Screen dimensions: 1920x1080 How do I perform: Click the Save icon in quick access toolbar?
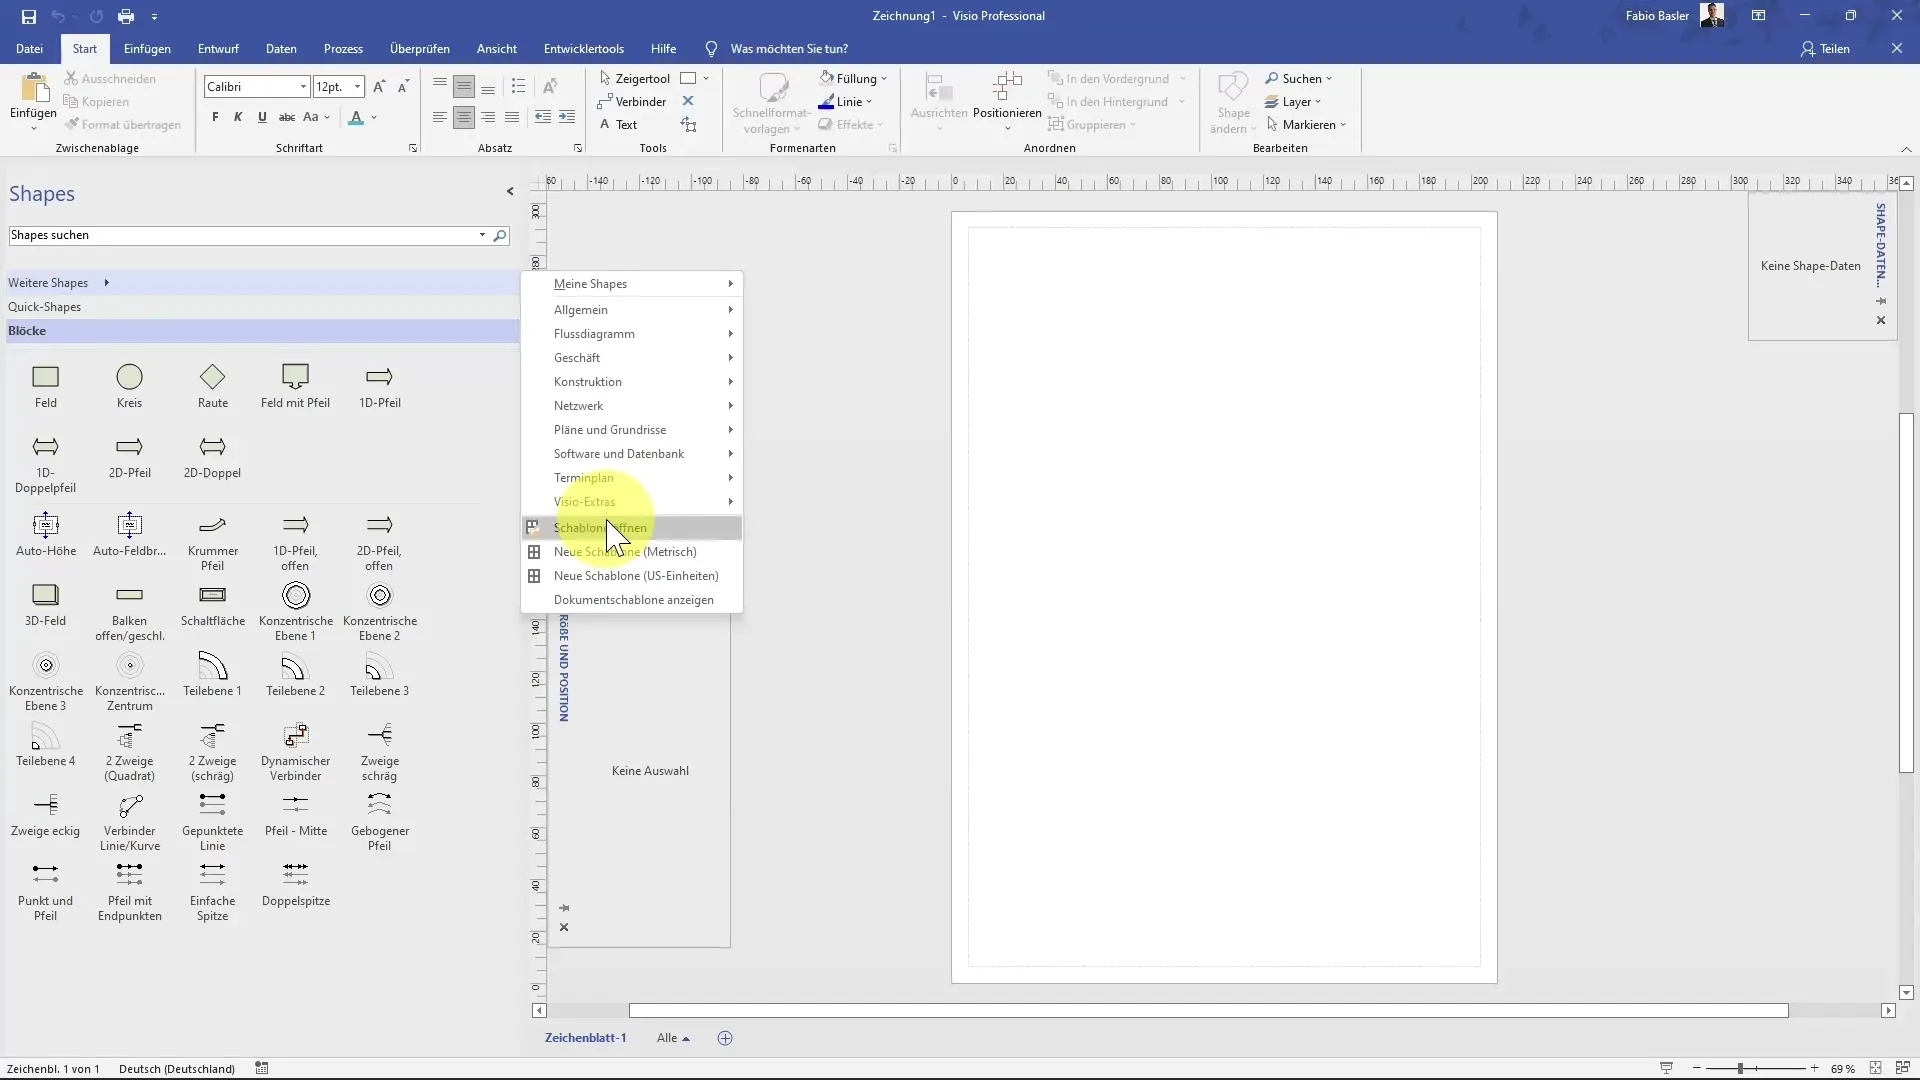(x=28, y=16)
